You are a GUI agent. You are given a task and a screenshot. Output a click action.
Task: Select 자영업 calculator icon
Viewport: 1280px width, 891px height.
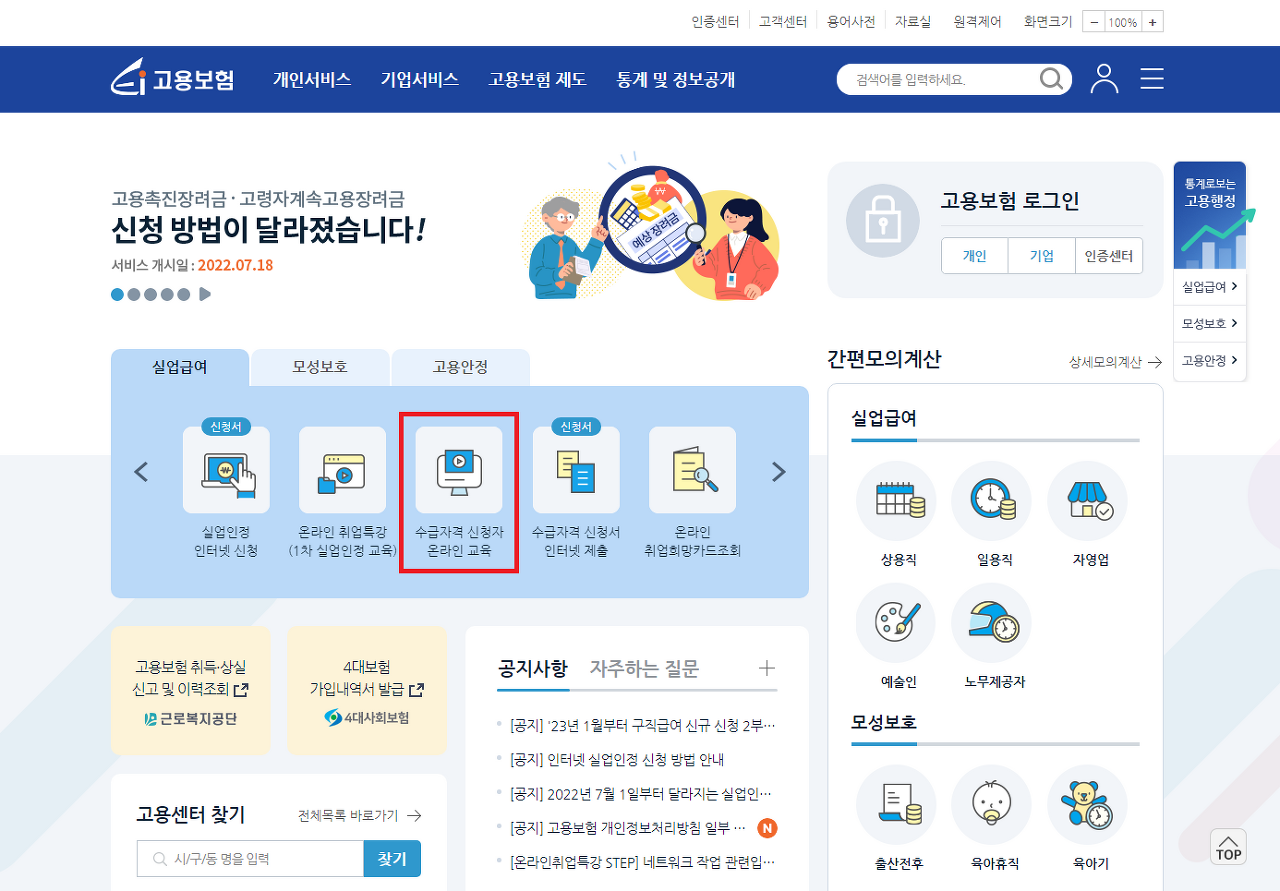click(1087, 501)
